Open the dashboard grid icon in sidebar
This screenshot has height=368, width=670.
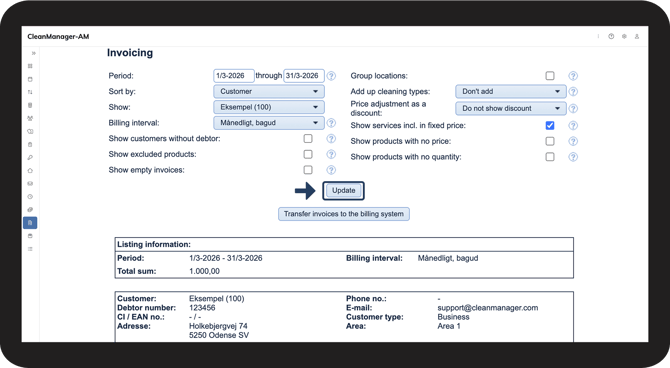click(30, 66)
